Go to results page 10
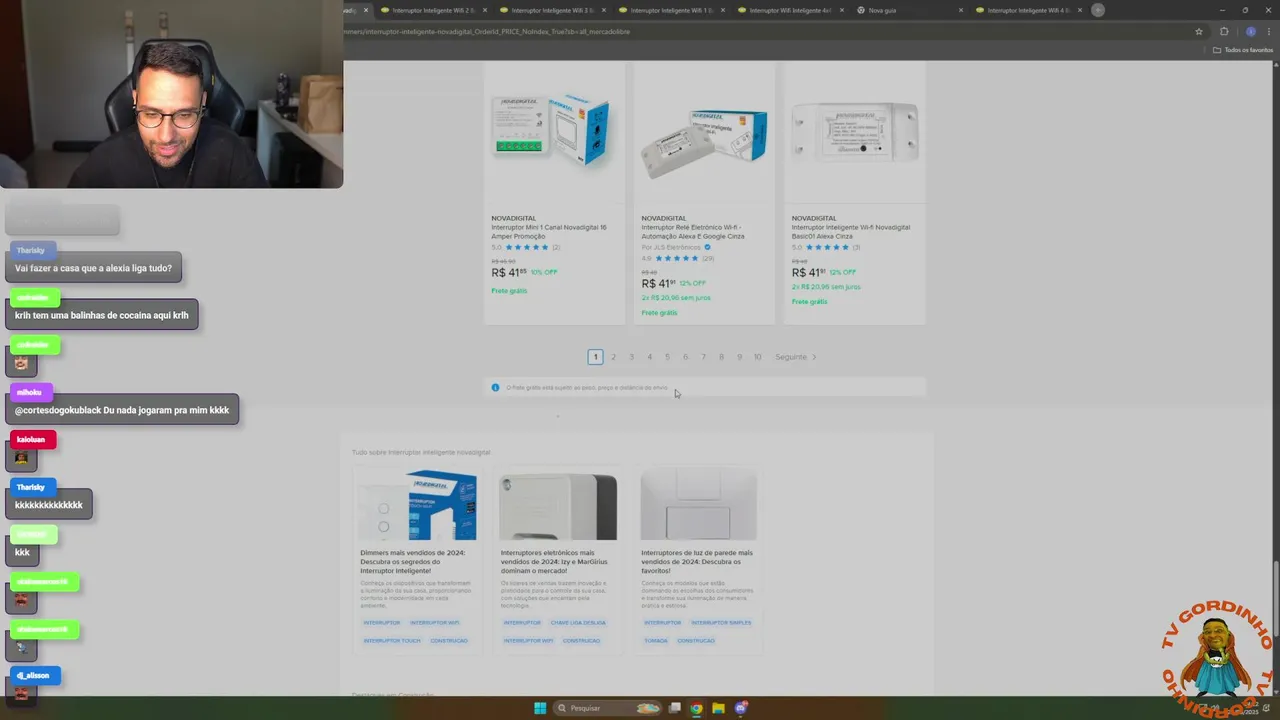 [757, 357]
